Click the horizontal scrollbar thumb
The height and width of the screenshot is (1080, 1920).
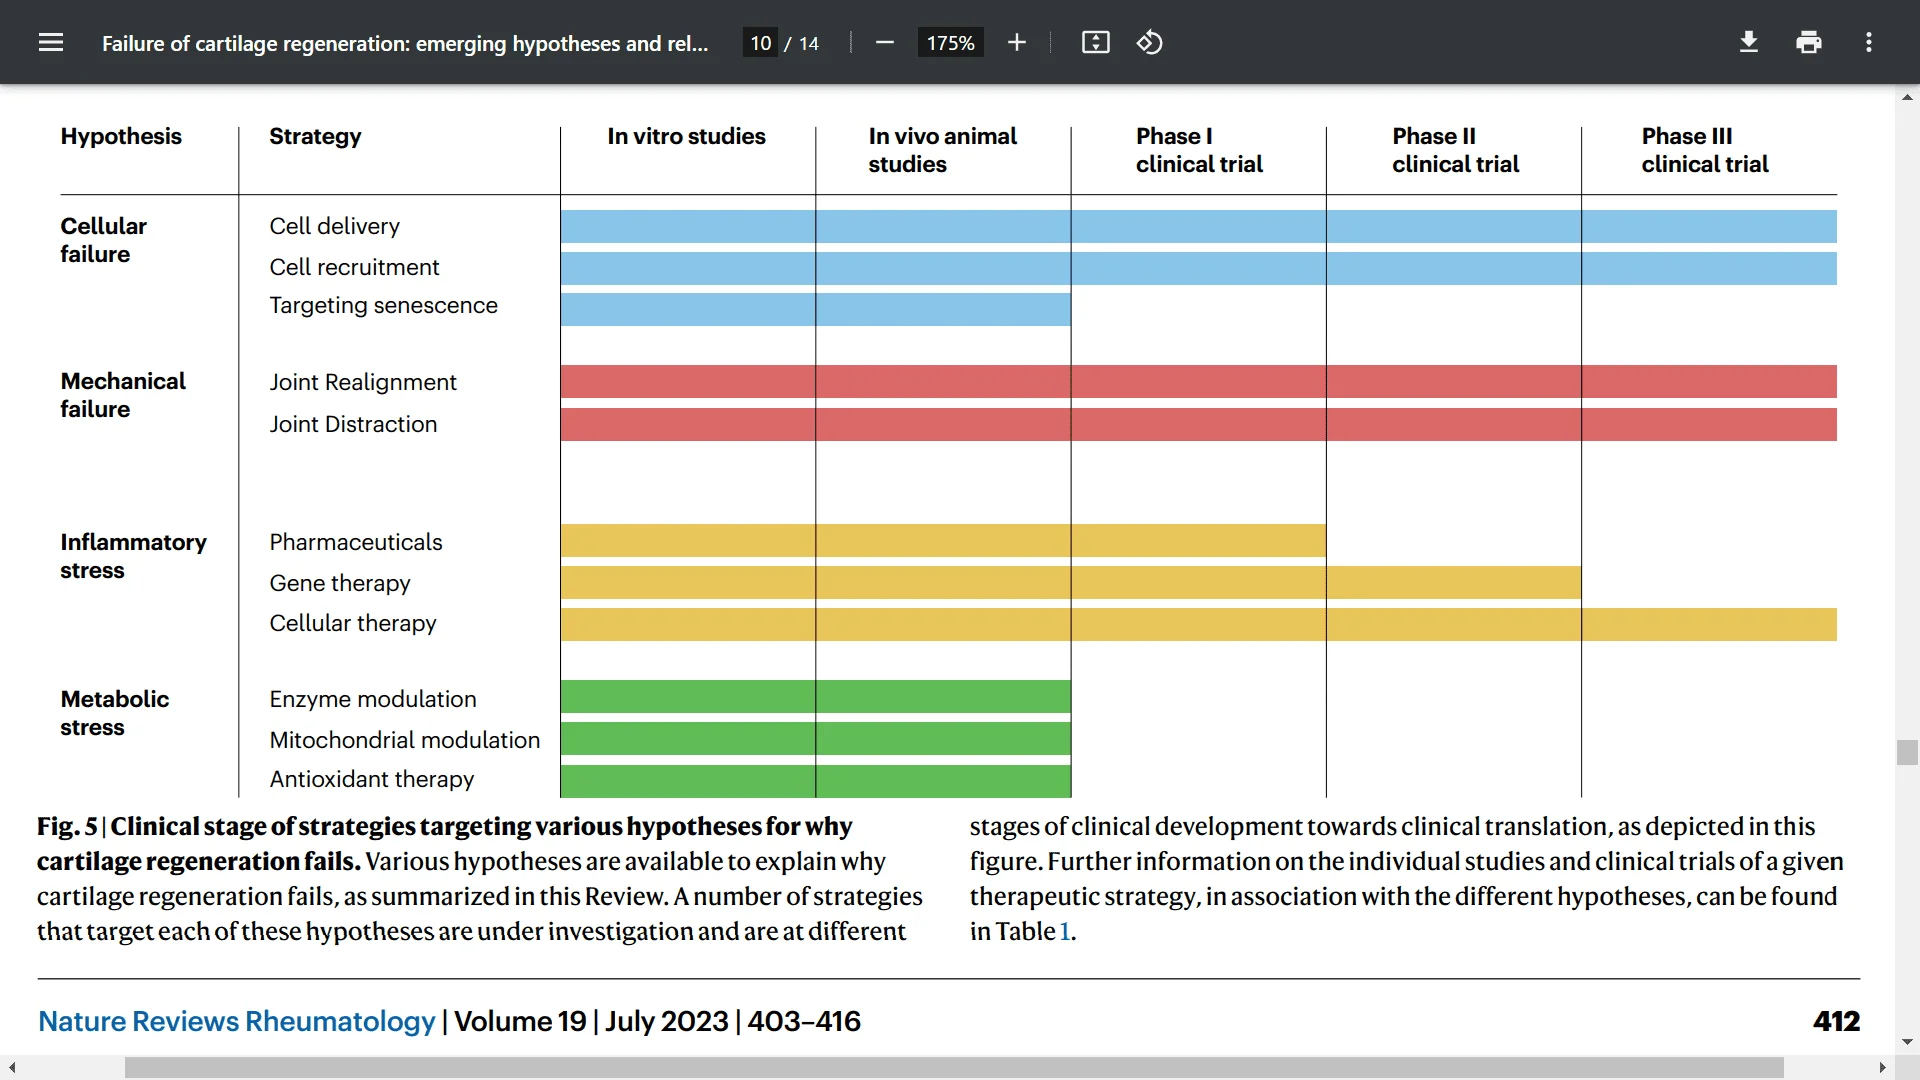(954, 1068)
